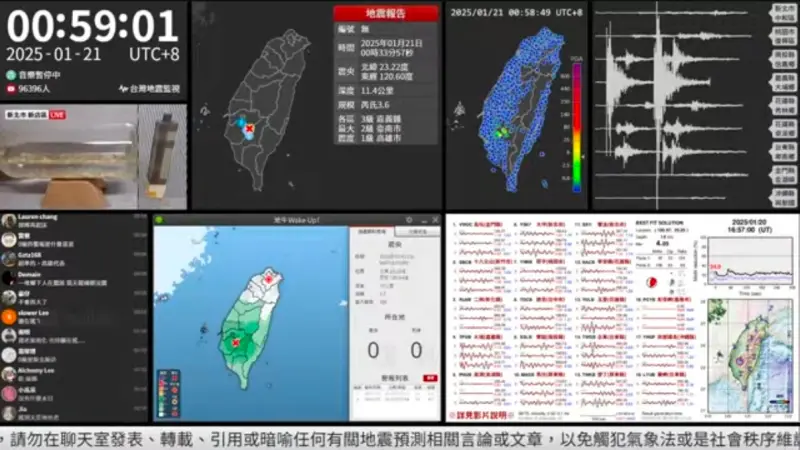Click the scrolling notice ticker along the bottom
Image resolution: width=800 pixels, height=450 pixels.
coord(400,439)
